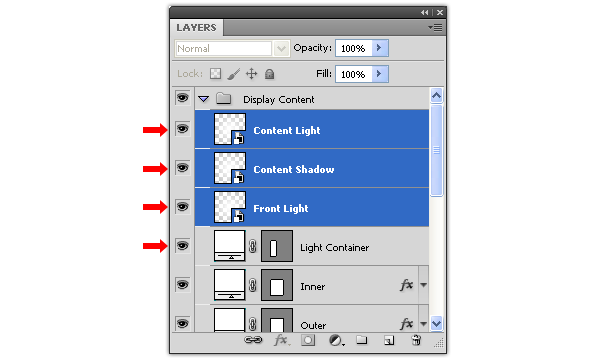600x364 pixels.
Task: Open the Opacity slider arrow
Action: pos(380,48)
